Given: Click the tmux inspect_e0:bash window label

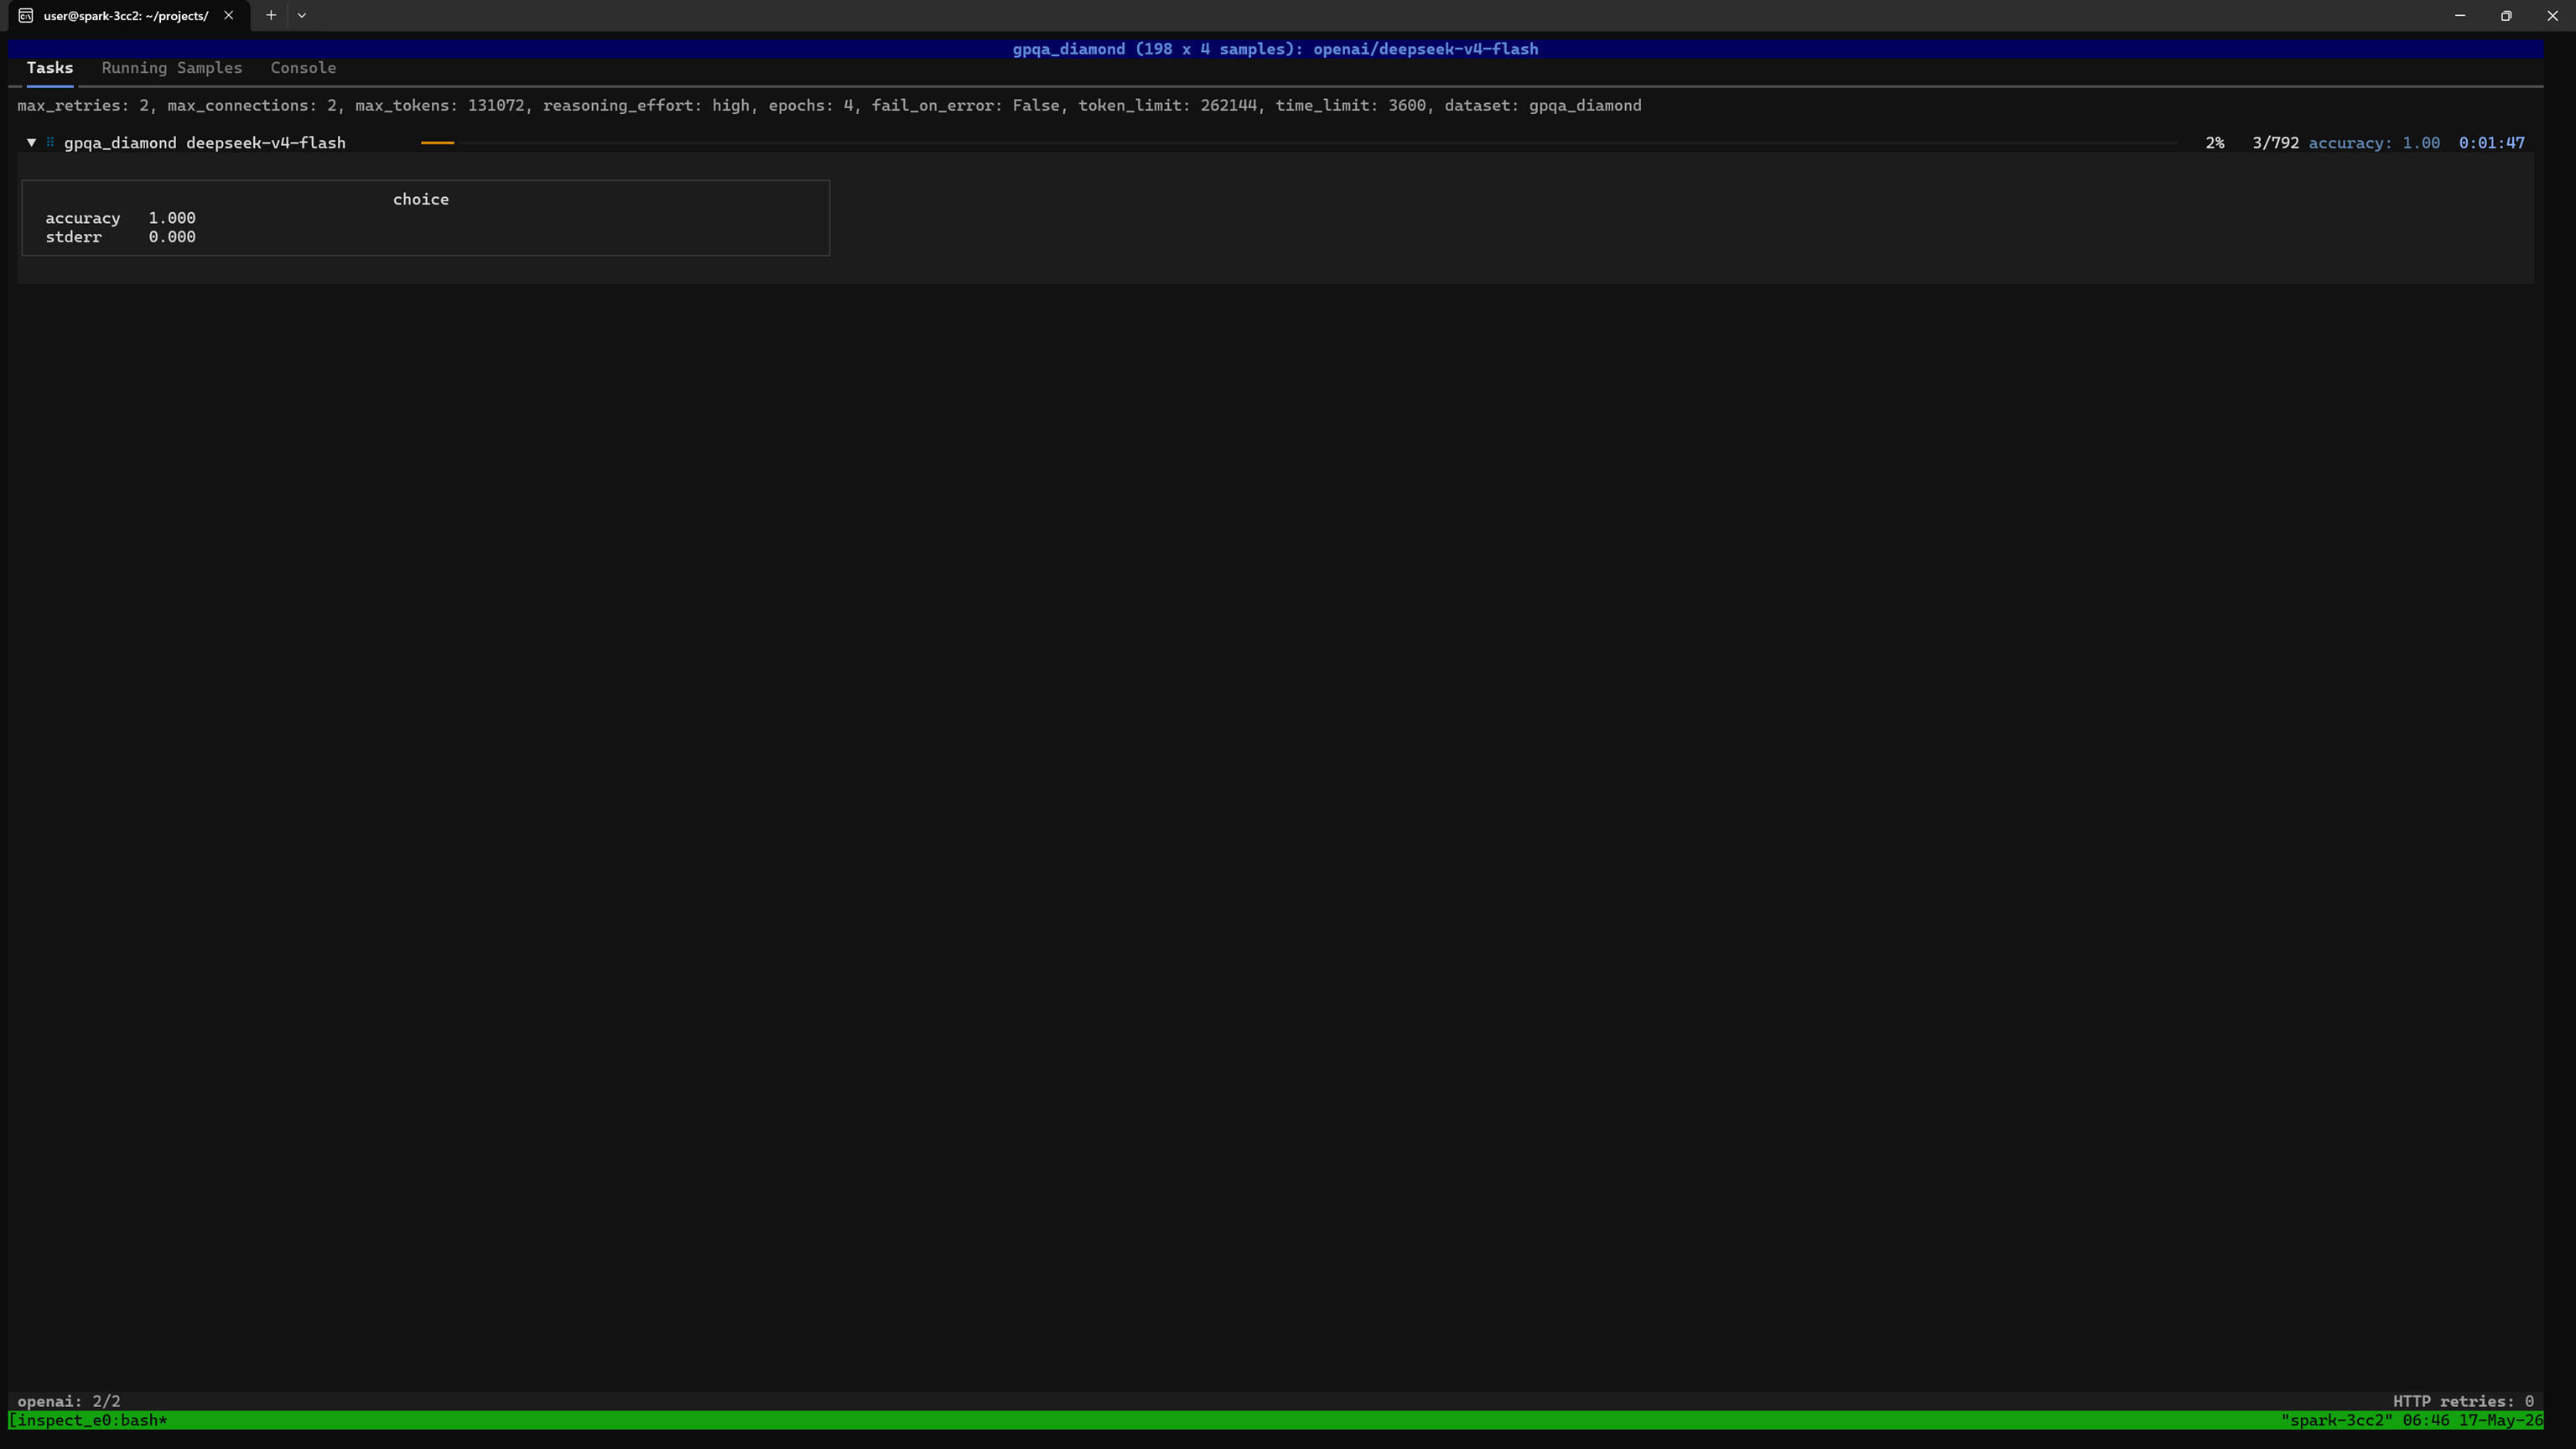Looking at the screenshot, I should coord(88,1420).
